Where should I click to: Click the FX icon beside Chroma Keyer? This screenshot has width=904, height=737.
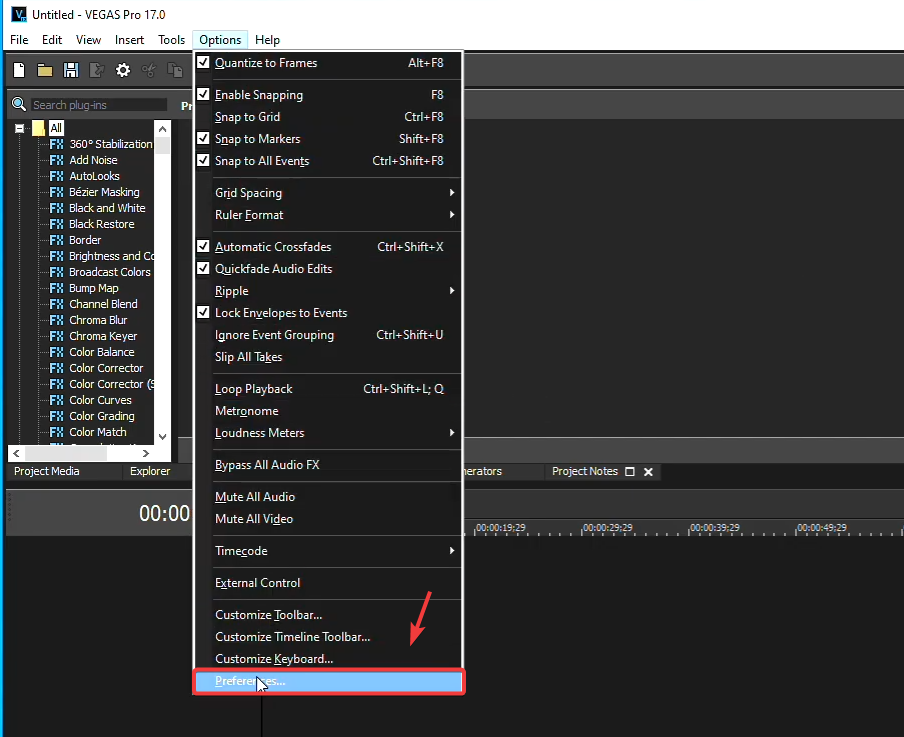click(x=56, y=336)
